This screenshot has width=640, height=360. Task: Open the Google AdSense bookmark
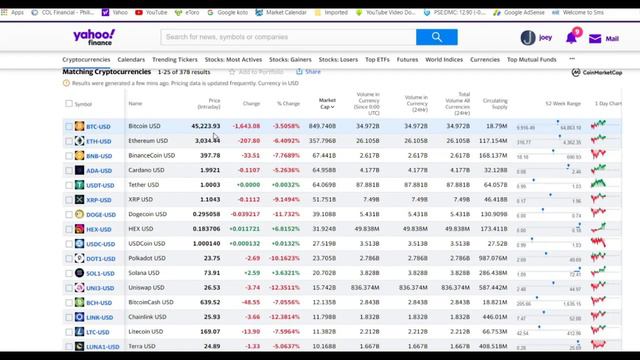click(x=519, y=13)
